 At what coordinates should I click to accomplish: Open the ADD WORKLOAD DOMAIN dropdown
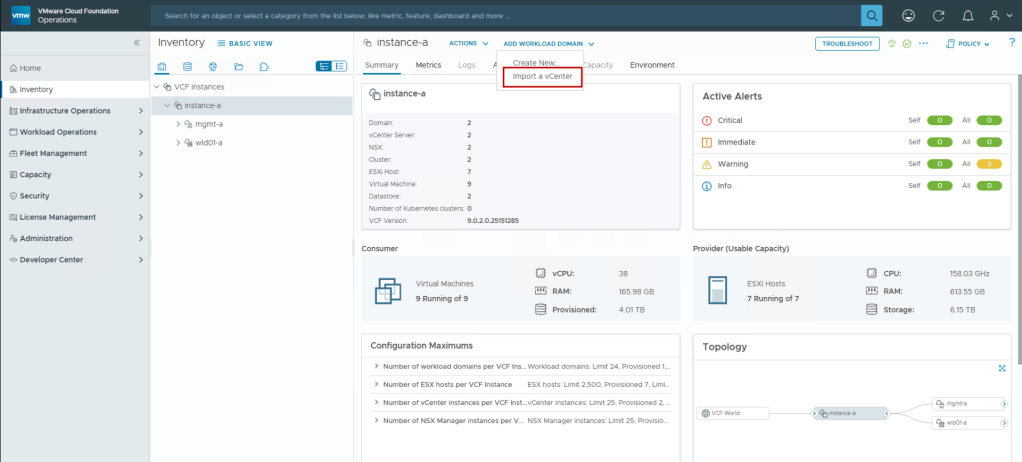click(x=549, y=44)
